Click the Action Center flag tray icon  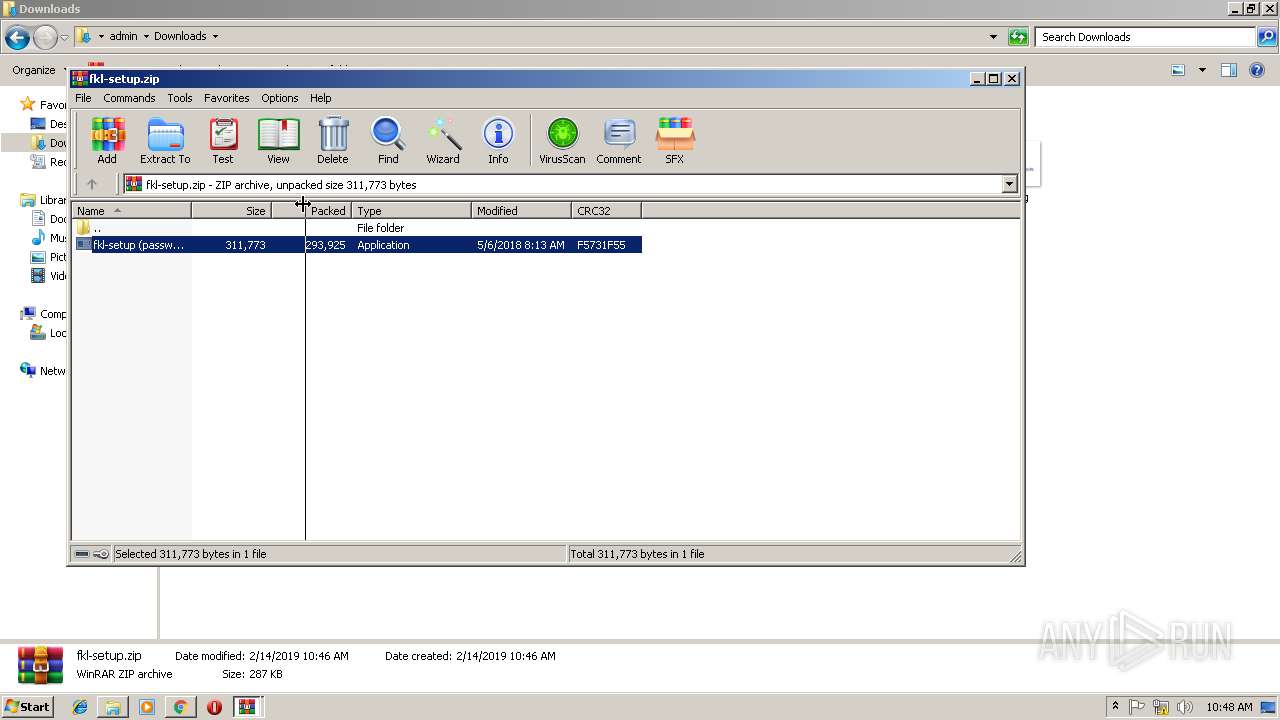tap(1137, 707)
